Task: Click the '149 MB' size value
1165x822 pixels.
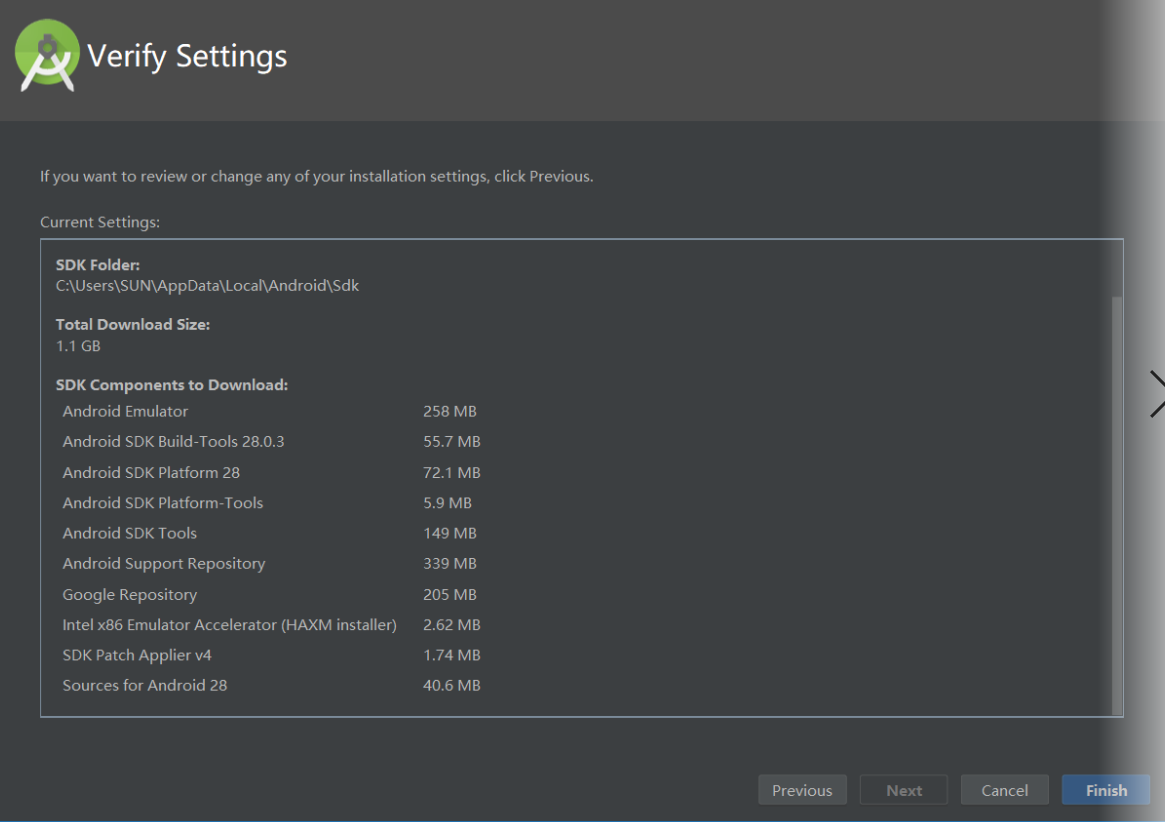Action: [x=450, y=534]
